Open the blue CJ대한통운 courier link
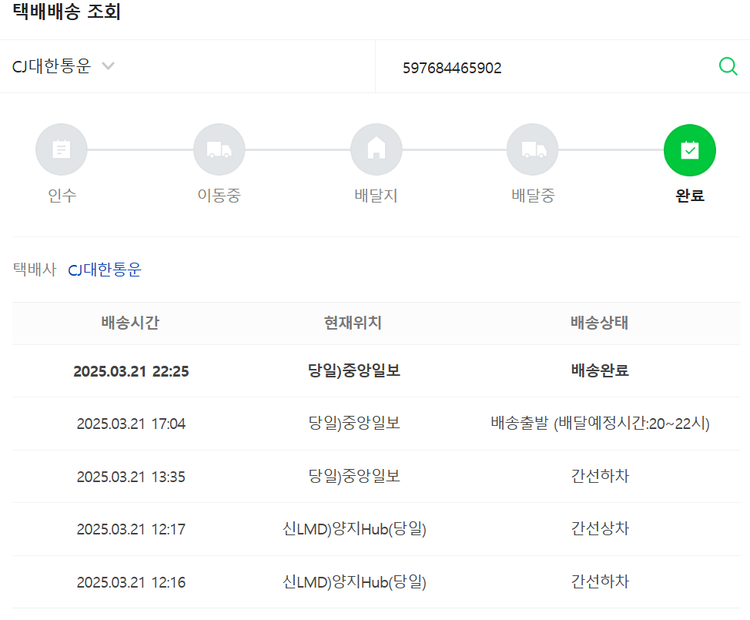 105,270
